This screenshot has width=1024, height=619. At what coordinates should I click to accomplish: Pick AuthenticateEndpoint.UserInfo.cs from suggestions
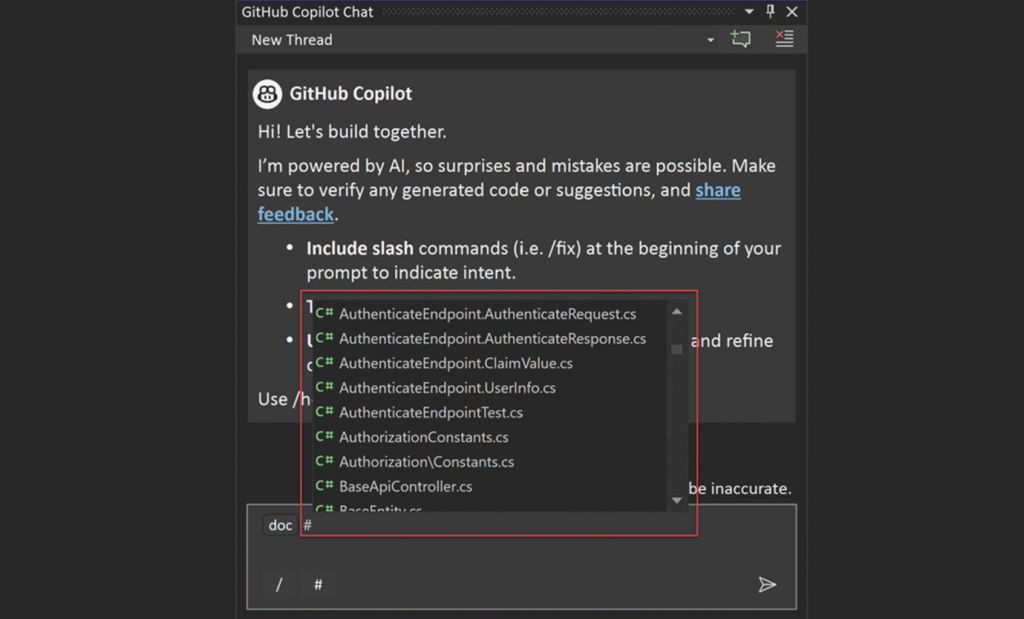pos(447,388)
